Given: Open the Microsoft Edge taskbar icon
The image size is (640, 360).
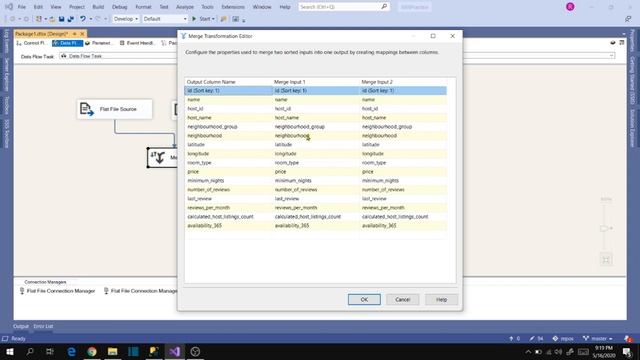Looking at the screenshot, I should click(71, 351).
